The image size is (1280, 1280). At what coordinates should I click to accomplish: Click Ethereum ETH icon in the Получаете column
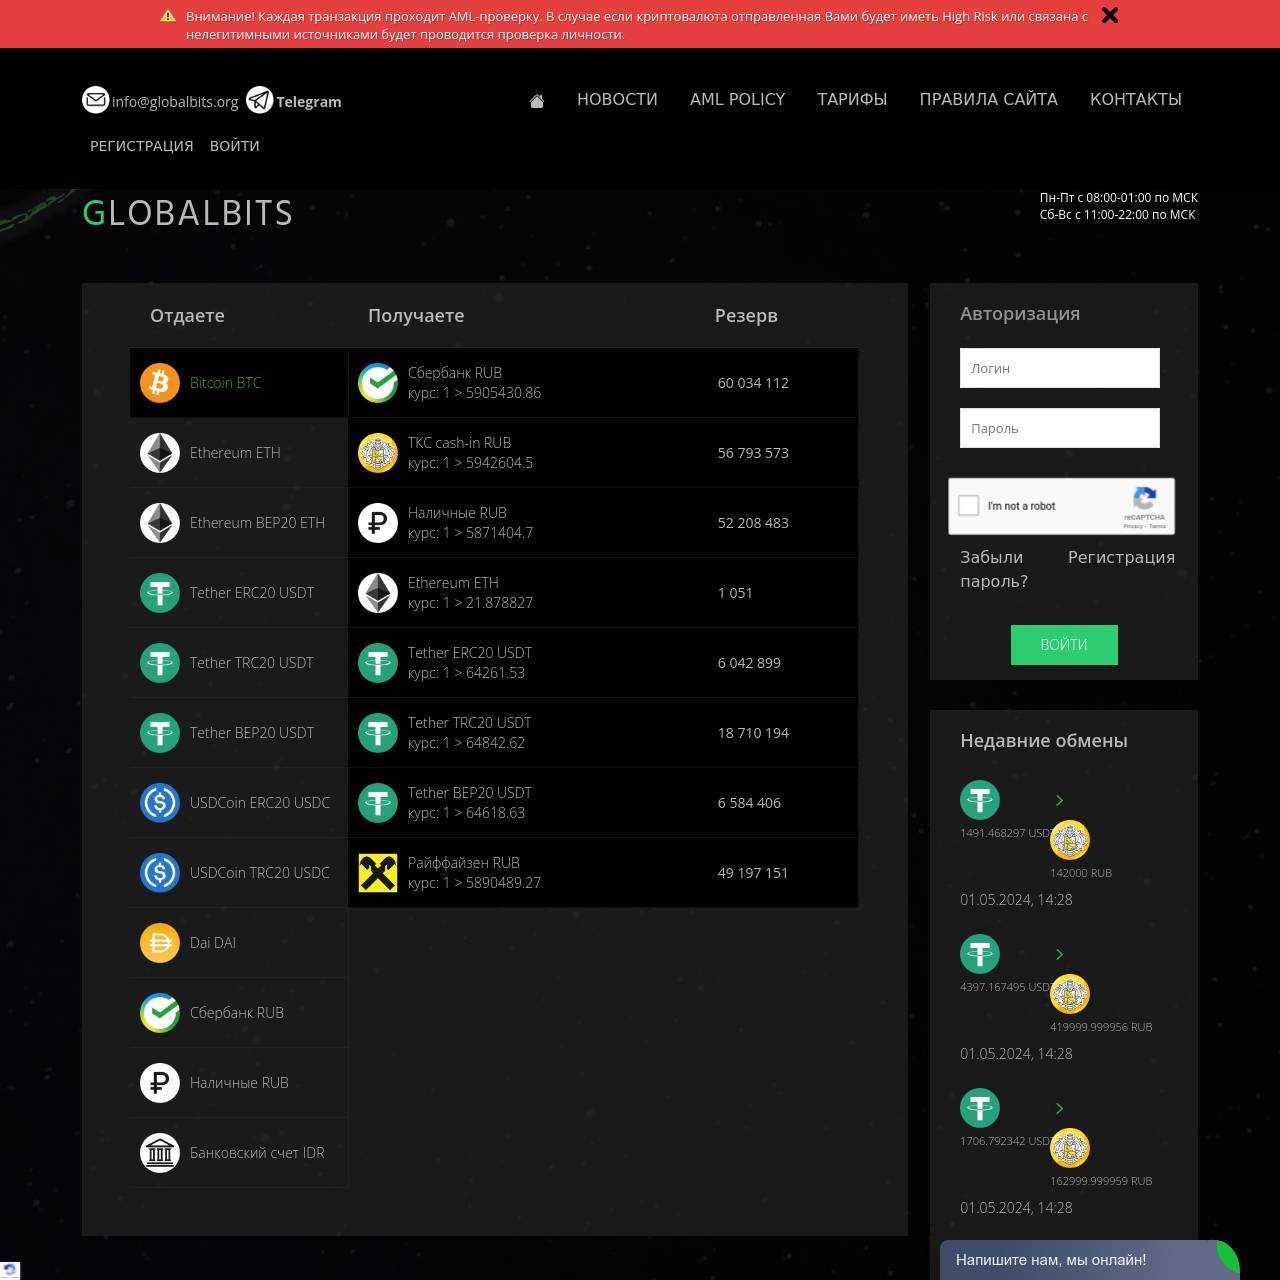click(378, 593)
